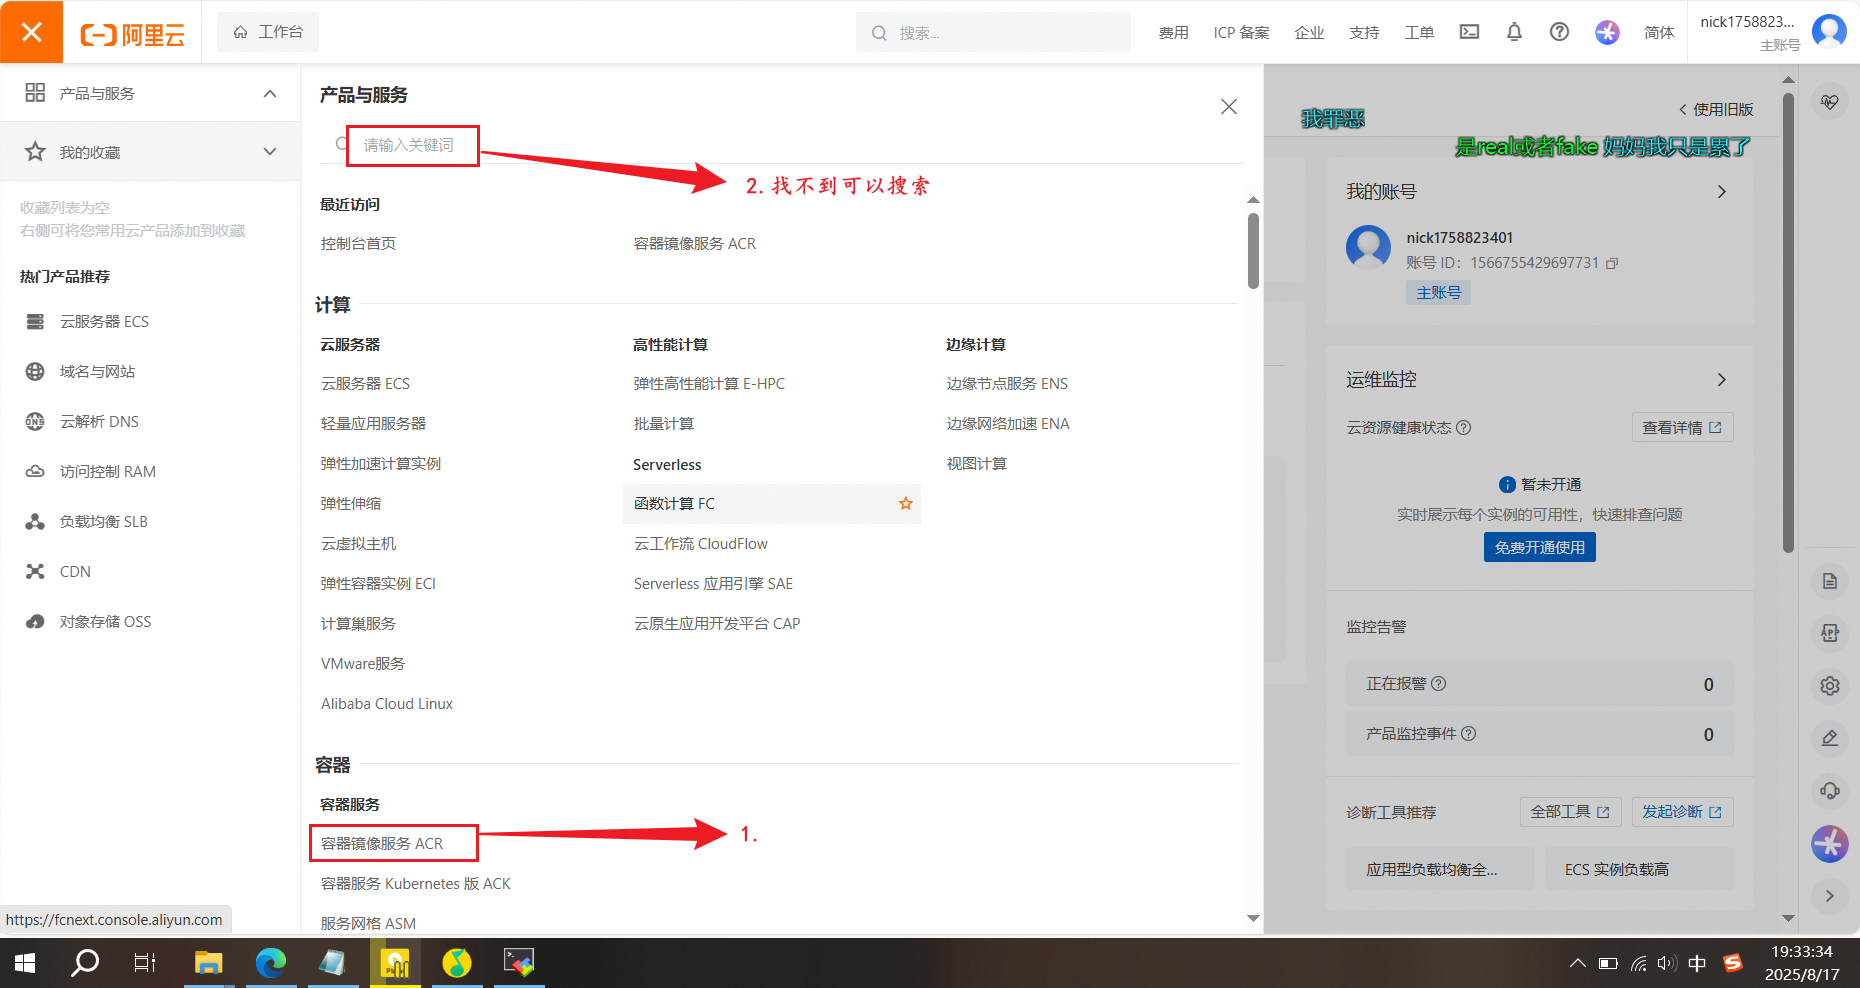Viewport: 1860px width, 988px height.
Task: Open 负载均衡 SLB in hot products
Action: pos(103,522)
